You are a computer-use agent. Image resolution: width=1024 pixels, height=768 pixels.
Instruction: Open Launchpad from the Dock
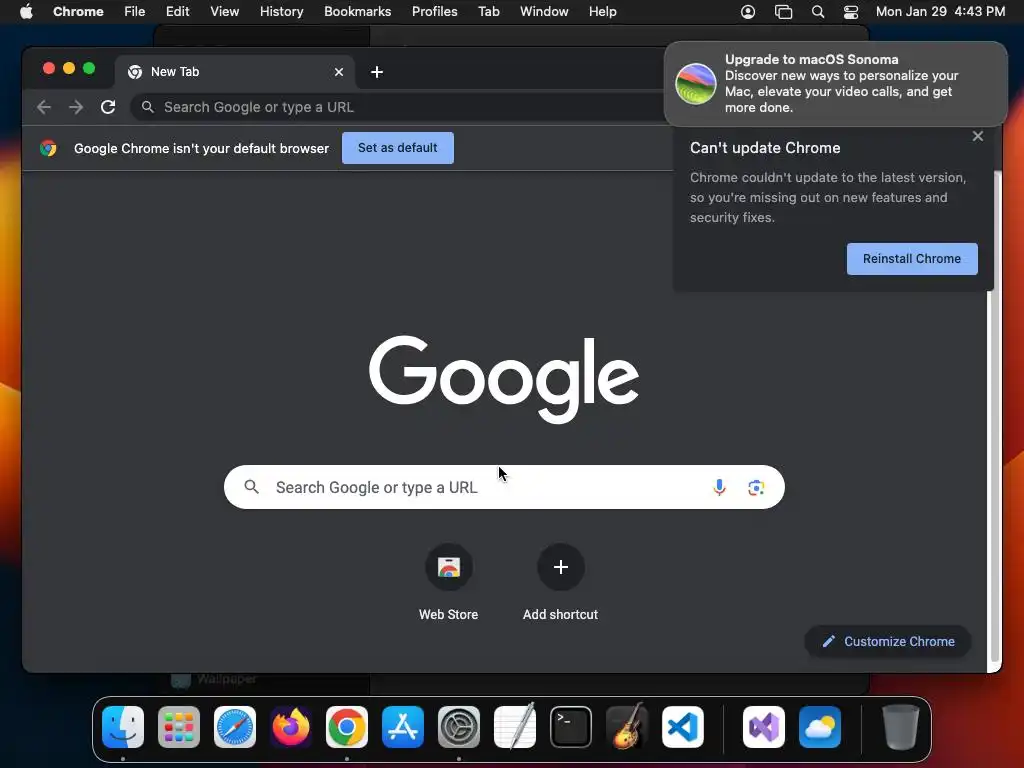pos(179,727)
